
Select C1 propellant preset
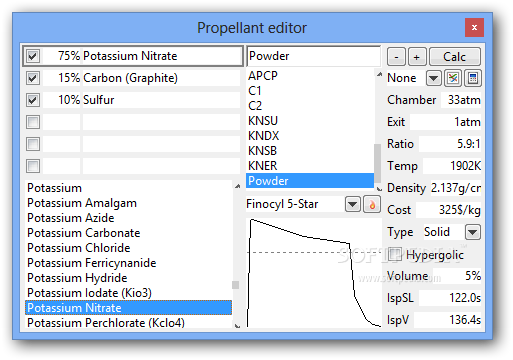[x=310, y=91]
